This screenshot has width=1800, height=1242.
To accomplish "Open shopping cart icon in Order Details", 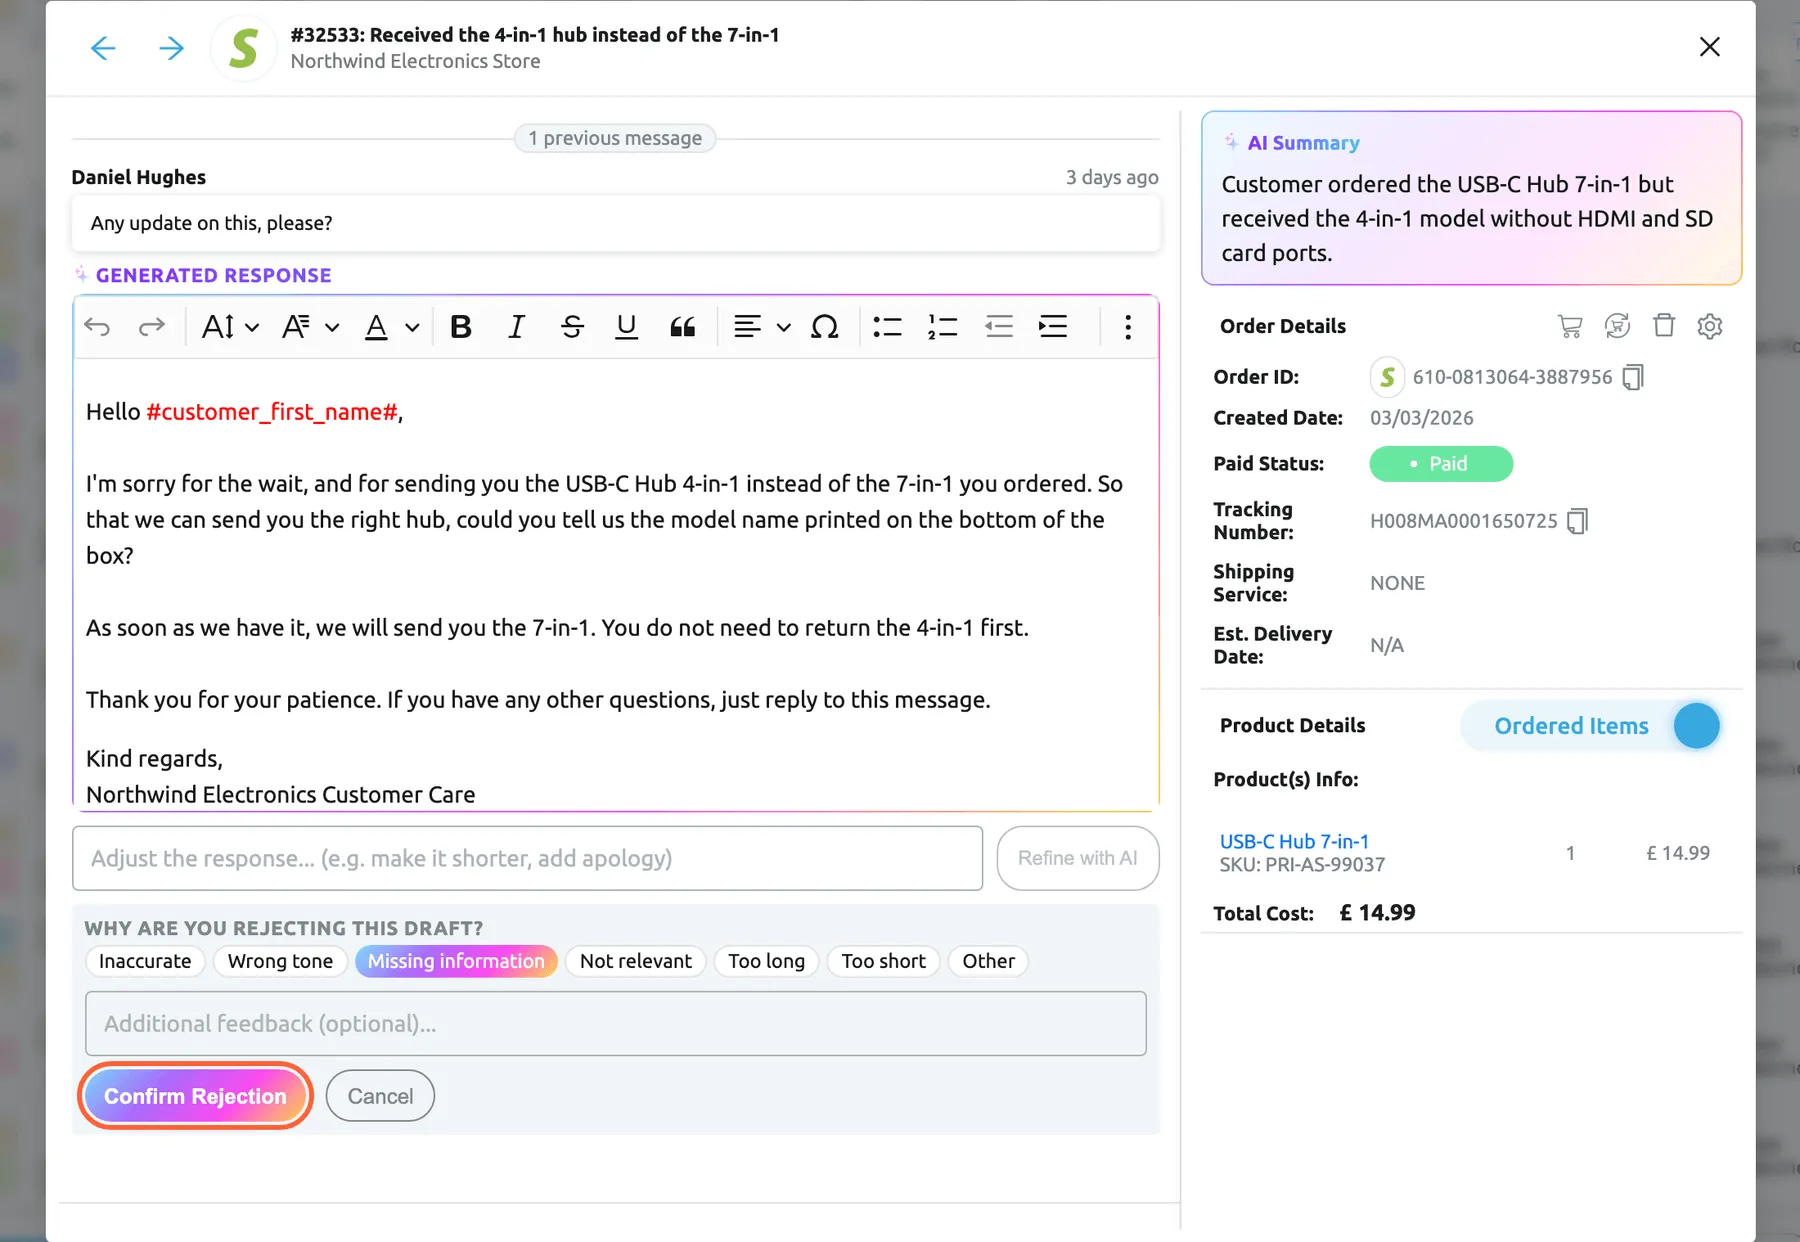I will 1570,326.
